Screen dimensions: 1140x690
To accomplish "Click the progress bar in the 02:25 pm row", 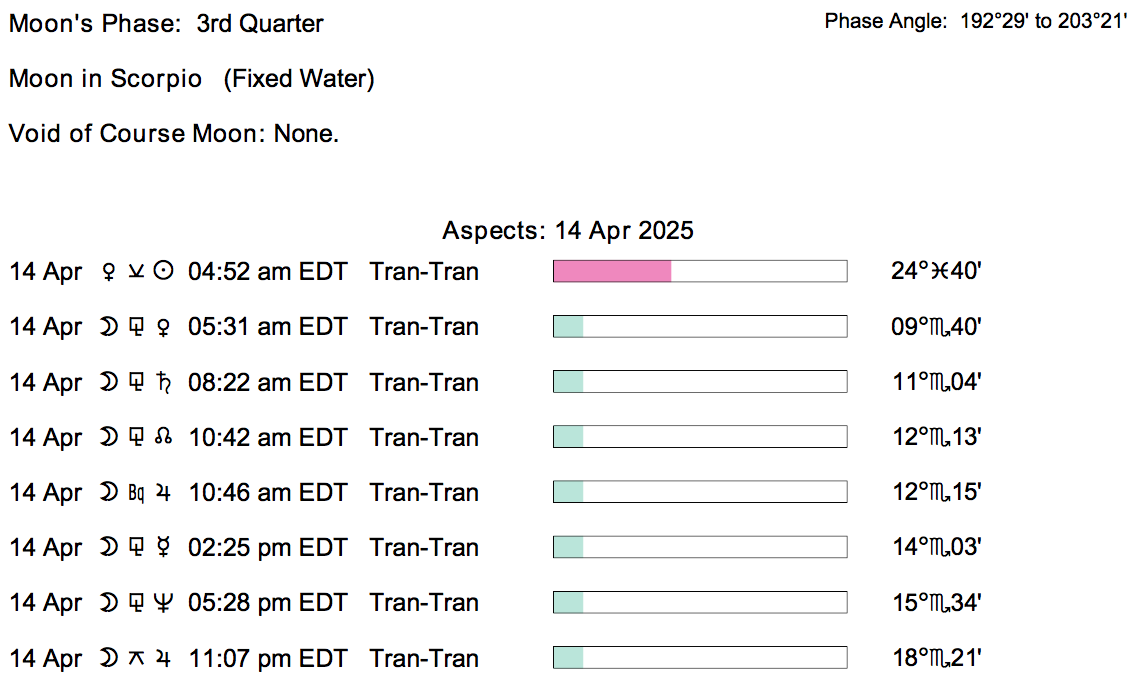I will 699,548.
